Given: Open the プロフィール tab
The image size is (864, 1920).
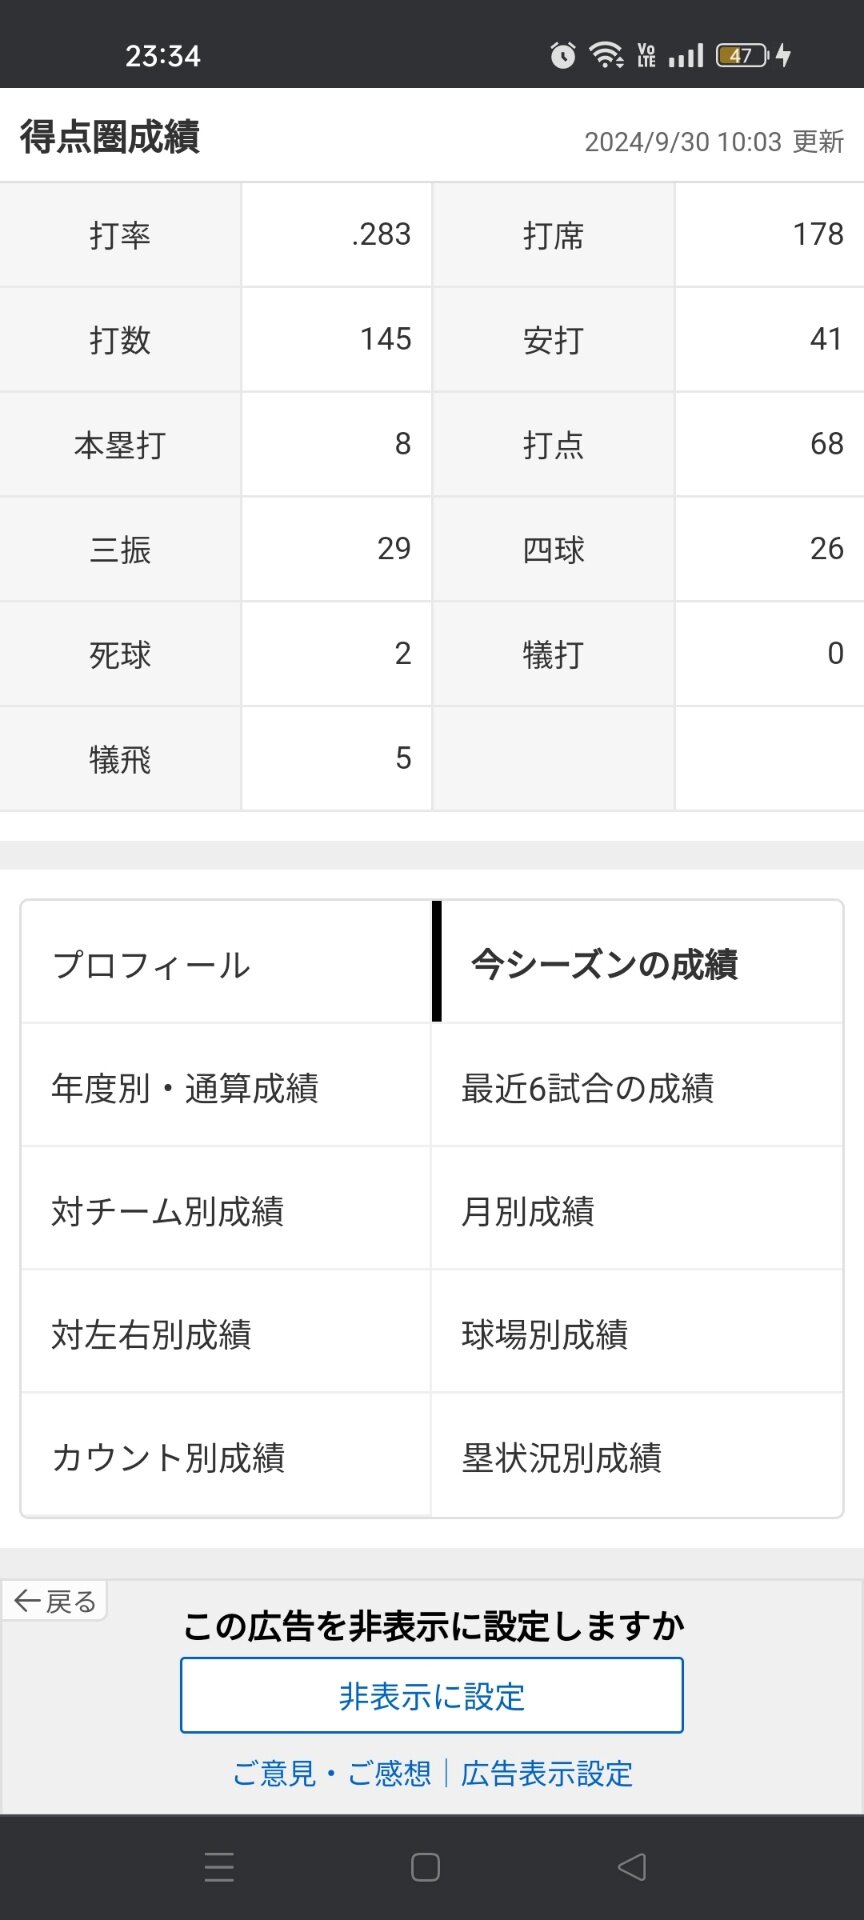Looking at the screenshot, I should 226,964.
